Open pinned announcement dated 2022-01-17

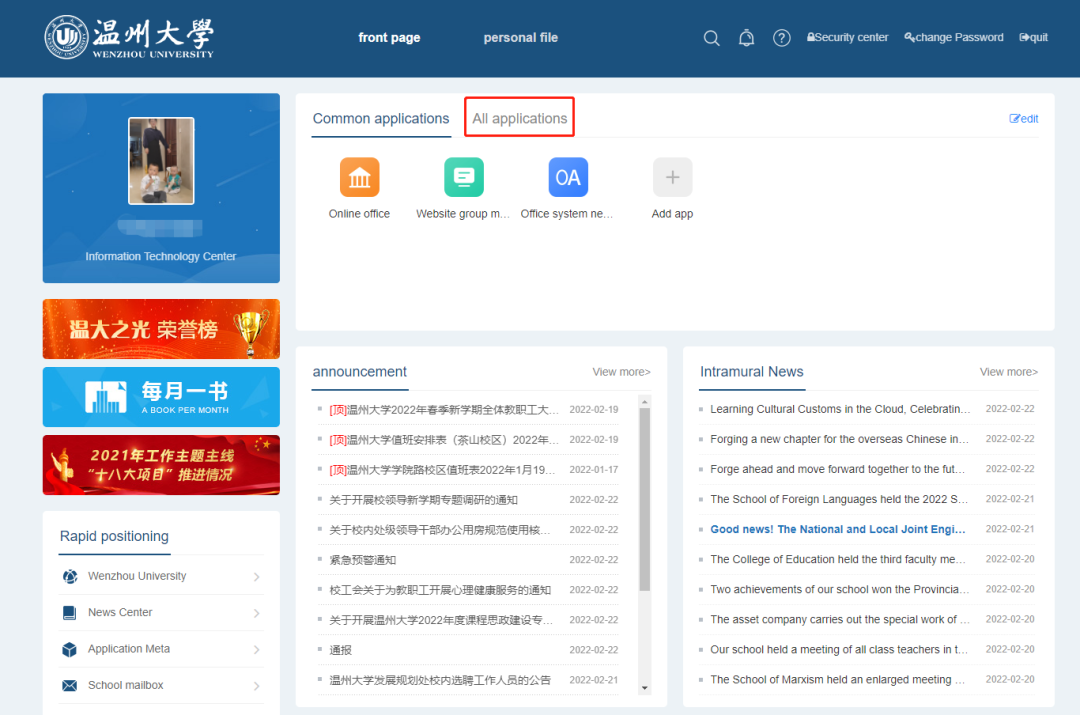[442, 470]
